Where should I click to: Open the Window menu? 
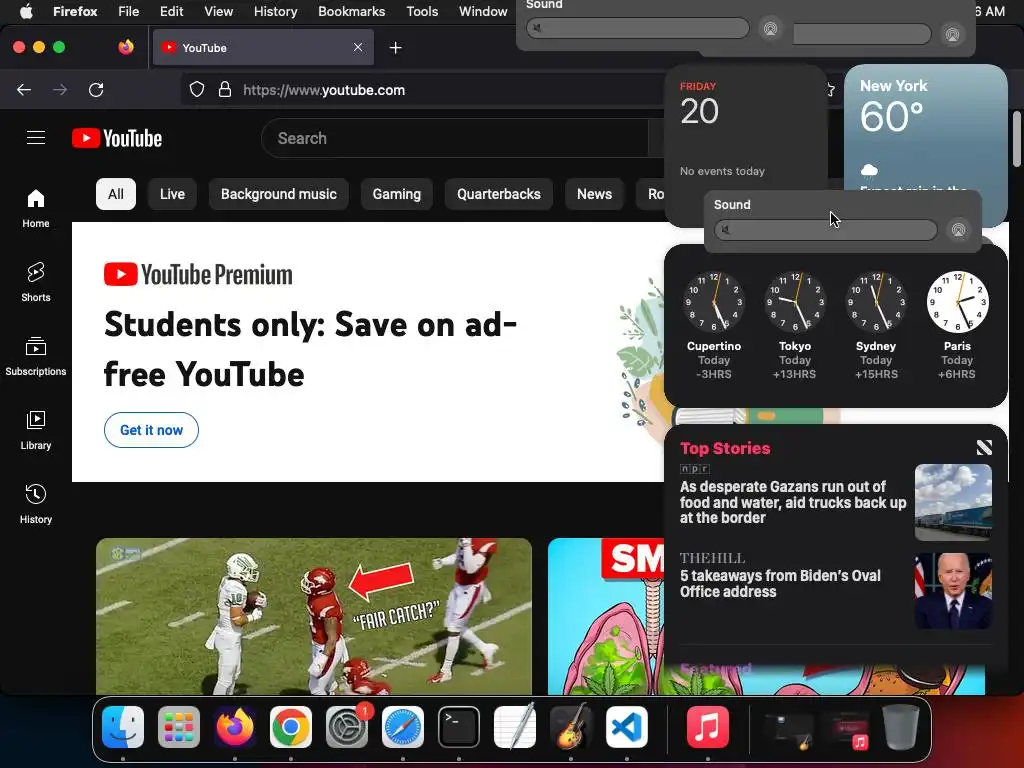(x=483, y=11)
